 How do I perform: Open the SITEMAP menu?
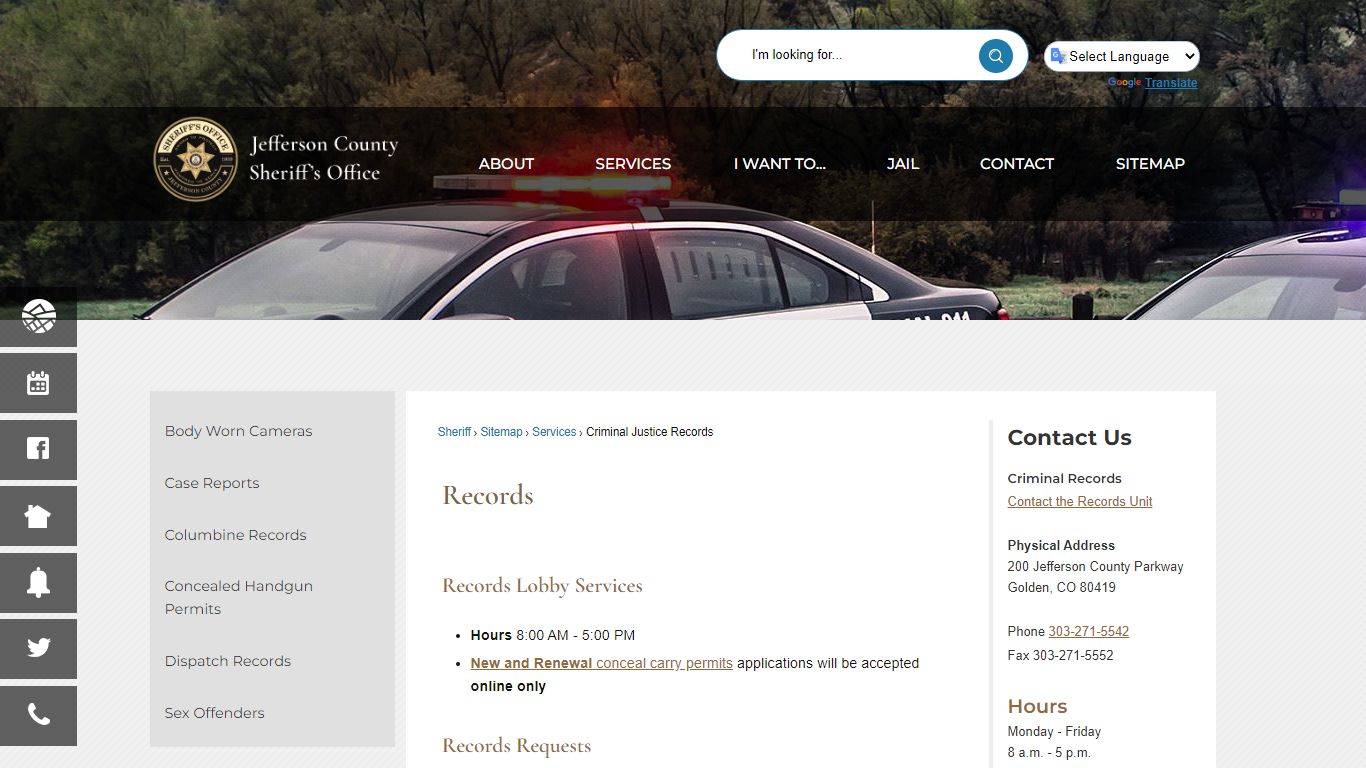click(x=1150, y=164)
